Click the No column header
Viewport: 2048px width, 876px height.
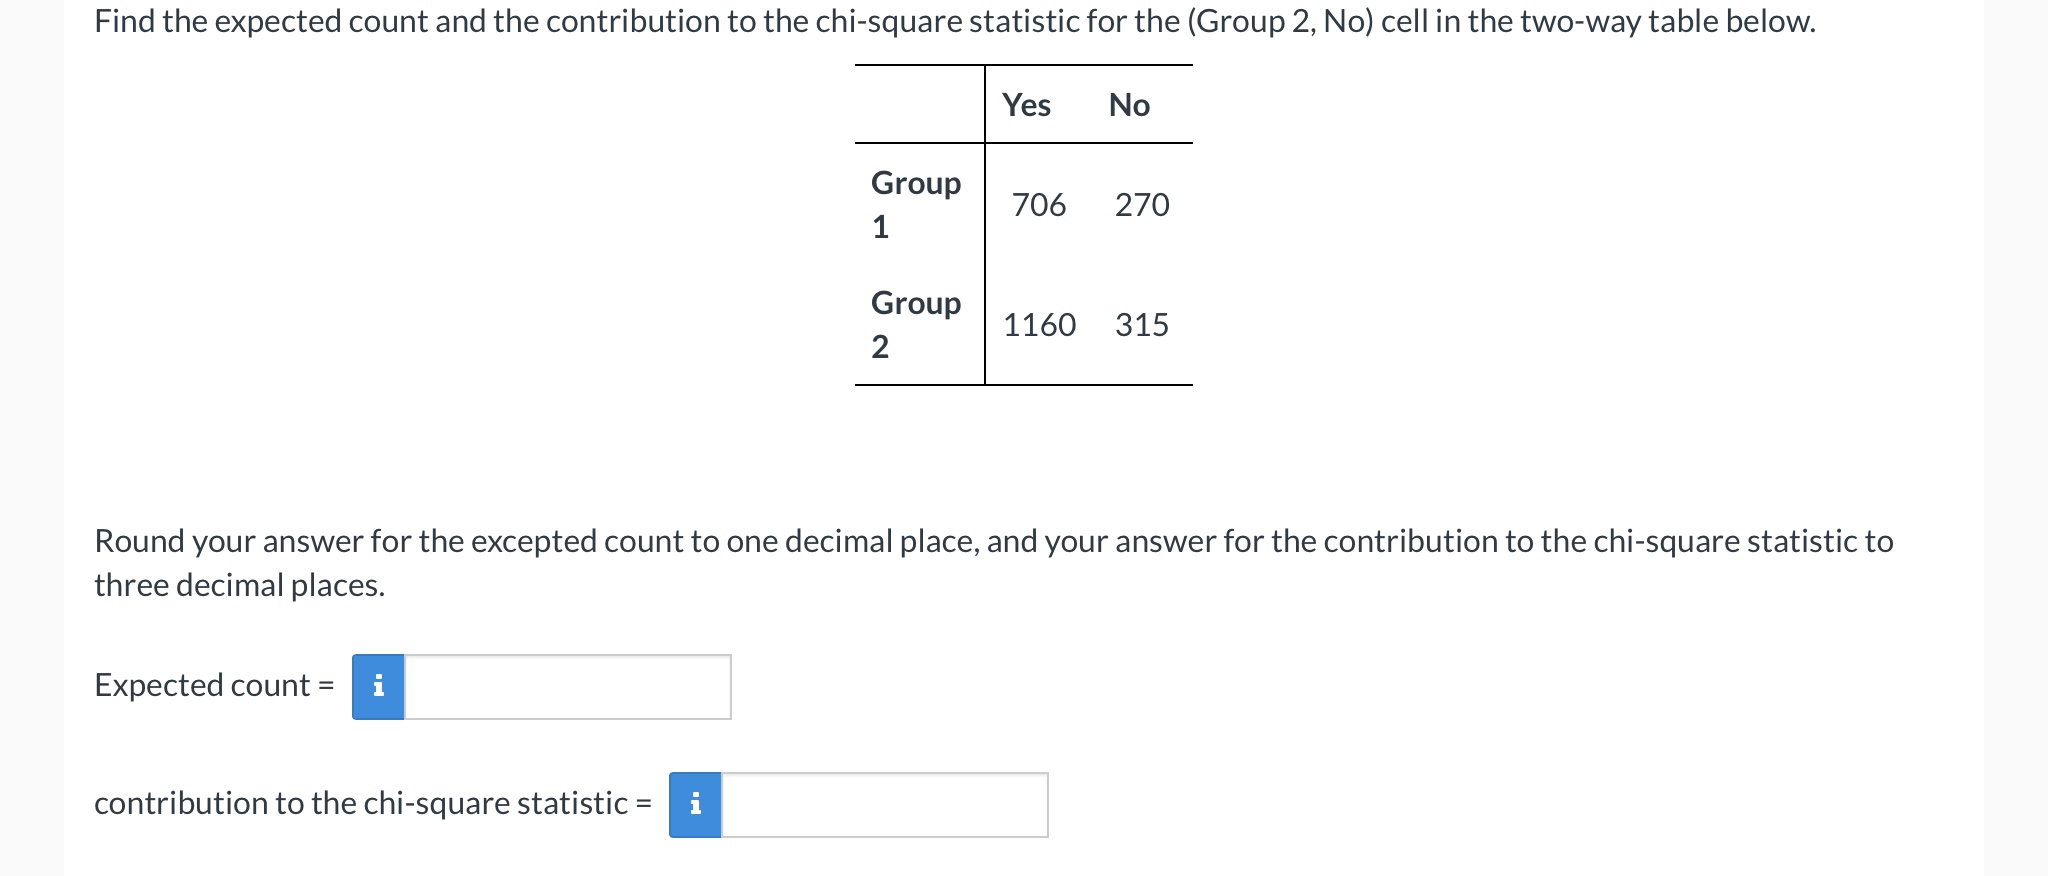point(1128,105)
